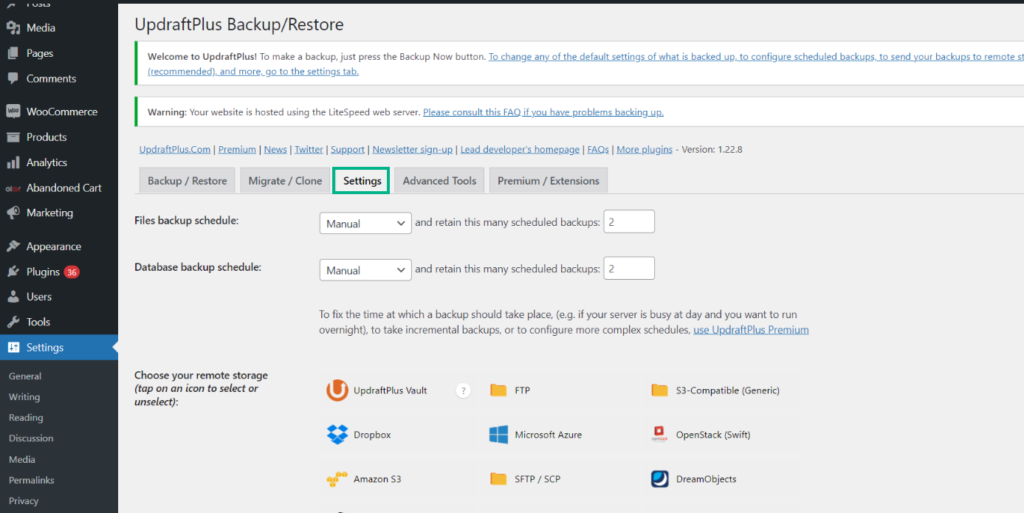This screenshot has height=513, width=1024.
Task: Click the Marketing megaphone icon
Action: tap(13, 213)
